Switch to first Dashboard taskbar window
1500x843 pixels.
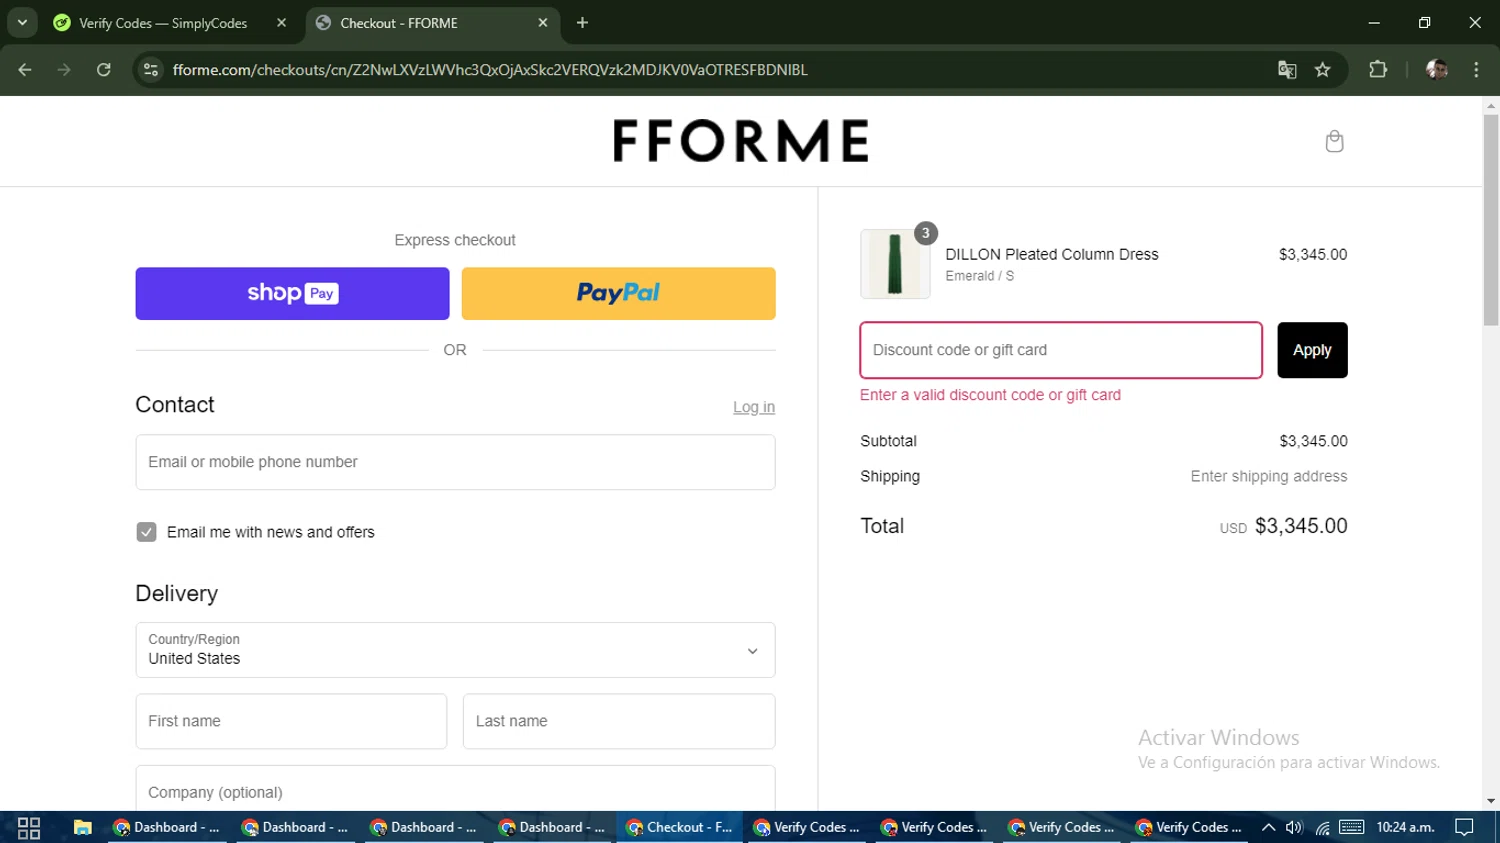click(x=167, y=827)
